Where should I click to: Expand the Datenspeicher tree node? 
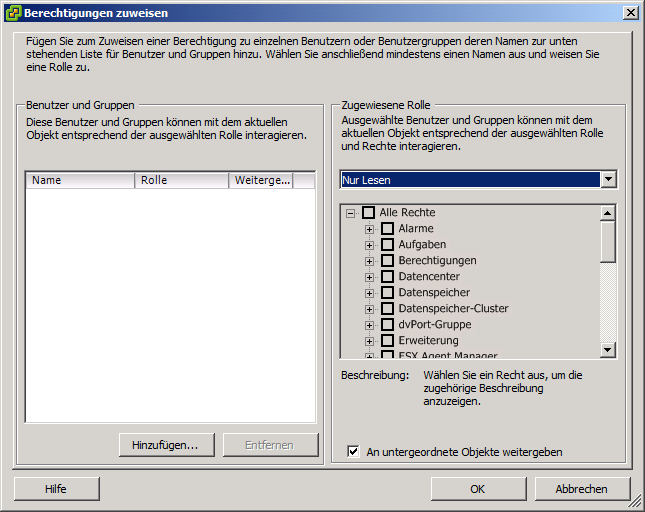(369, 293)
